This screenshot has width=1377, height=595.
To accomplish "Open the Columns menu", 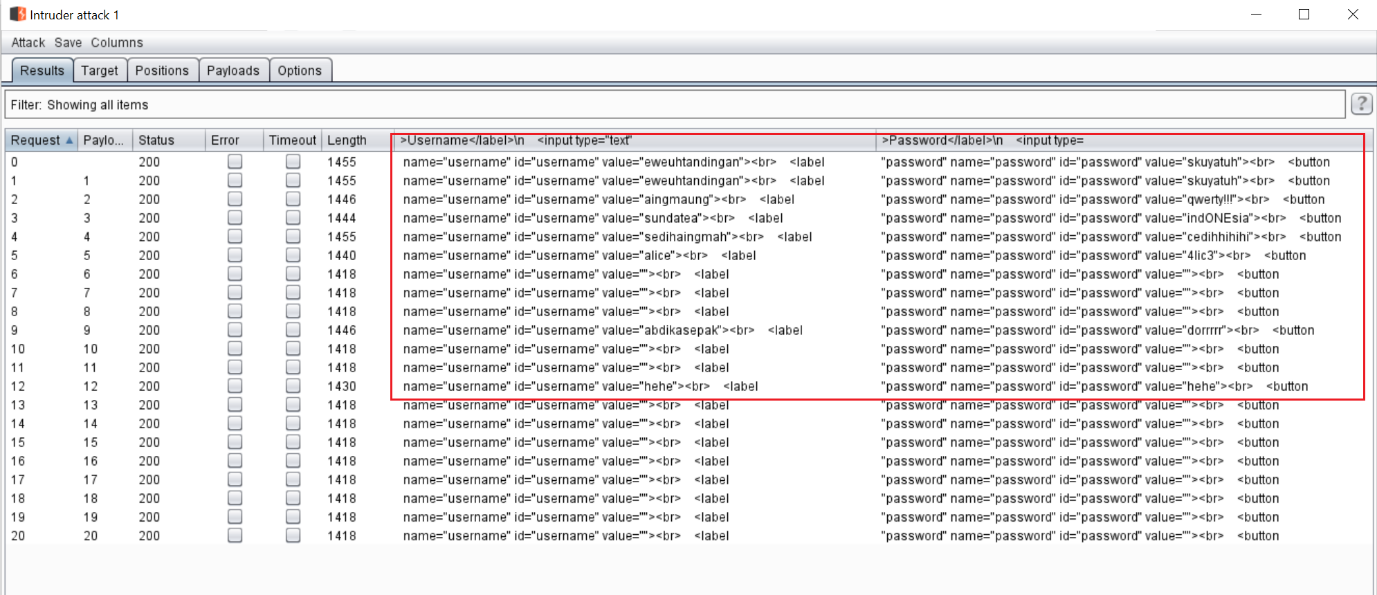I will (117, 43).
